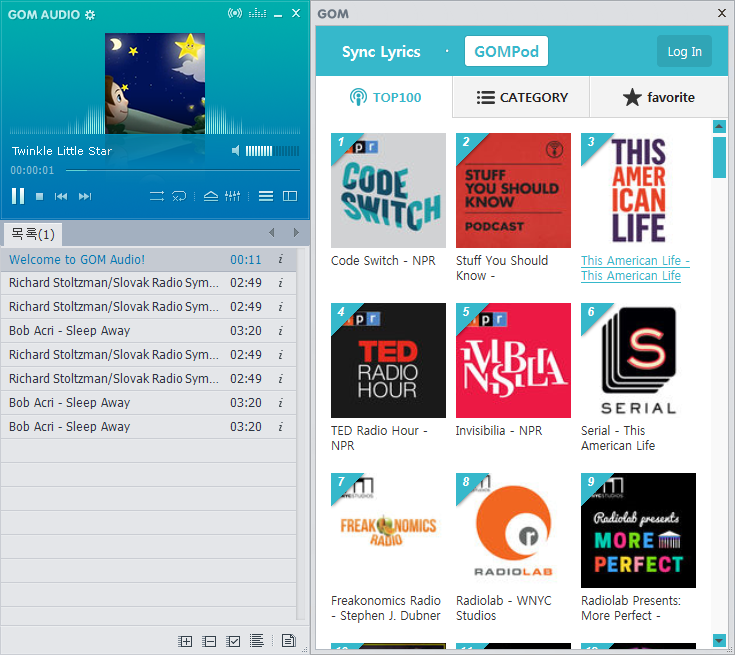Screen dimensions: 735x655
Task: Skip to the previous track
Action: click(61, 196)
